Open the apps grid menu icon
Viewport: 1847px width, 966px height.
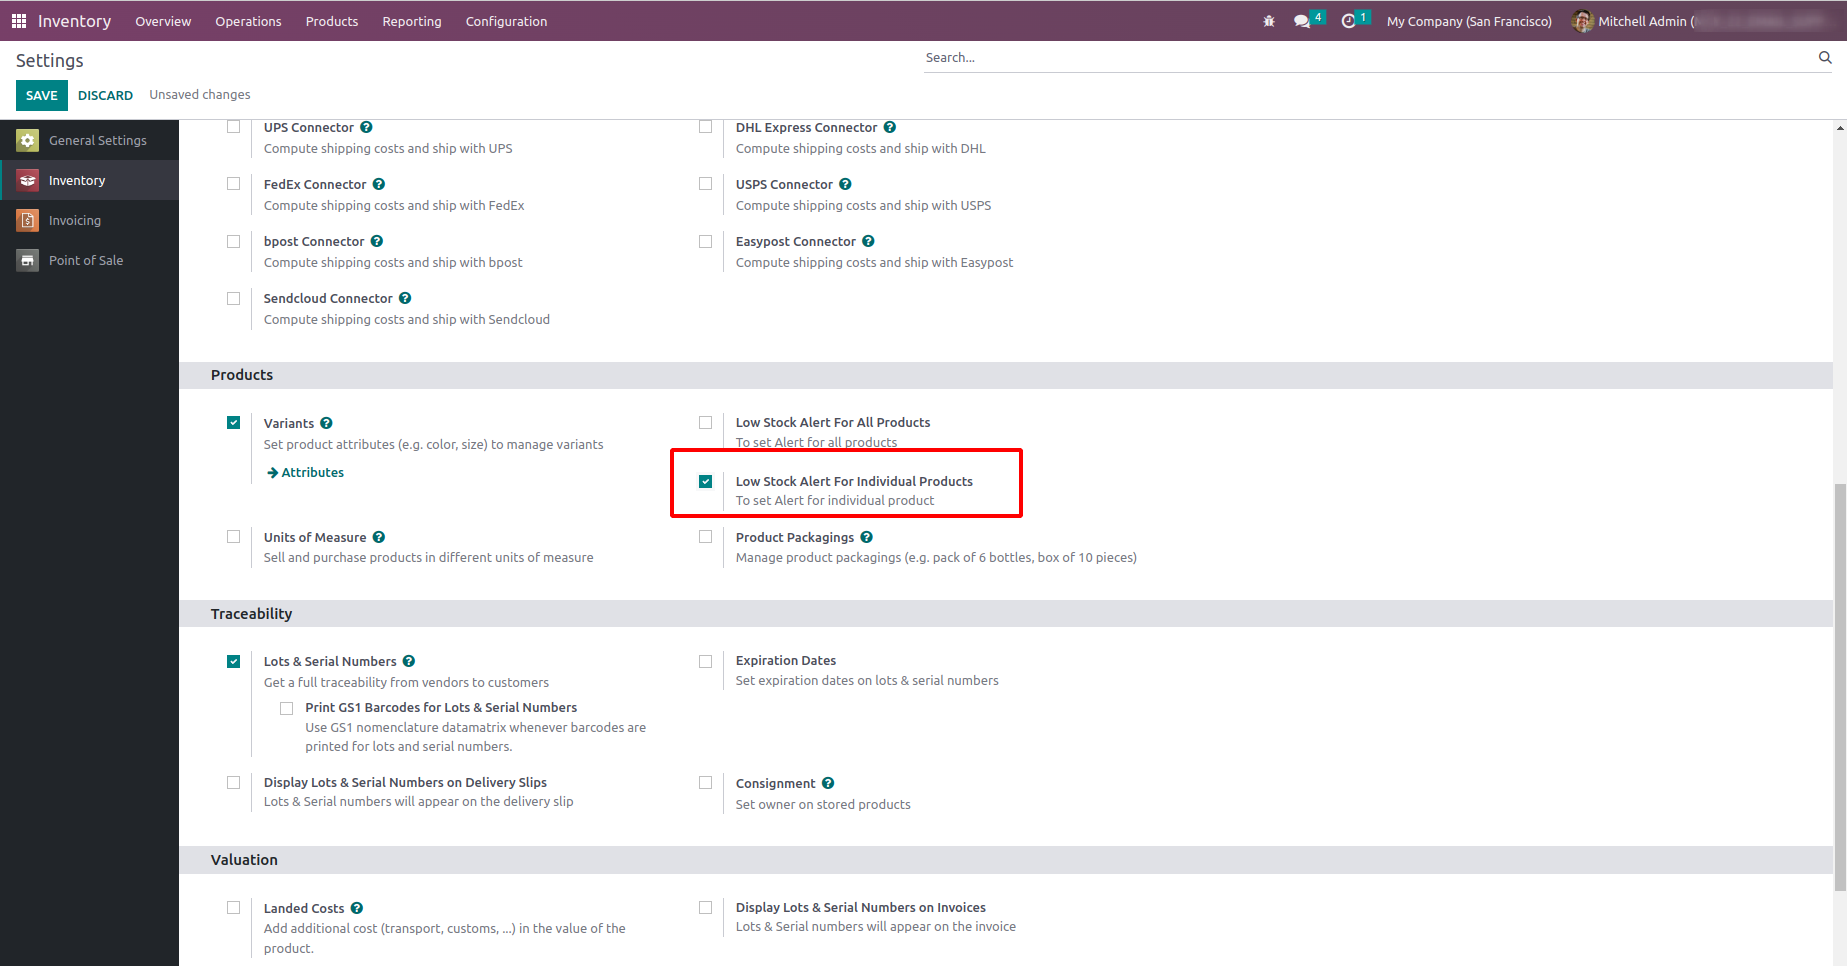(19, 21)
